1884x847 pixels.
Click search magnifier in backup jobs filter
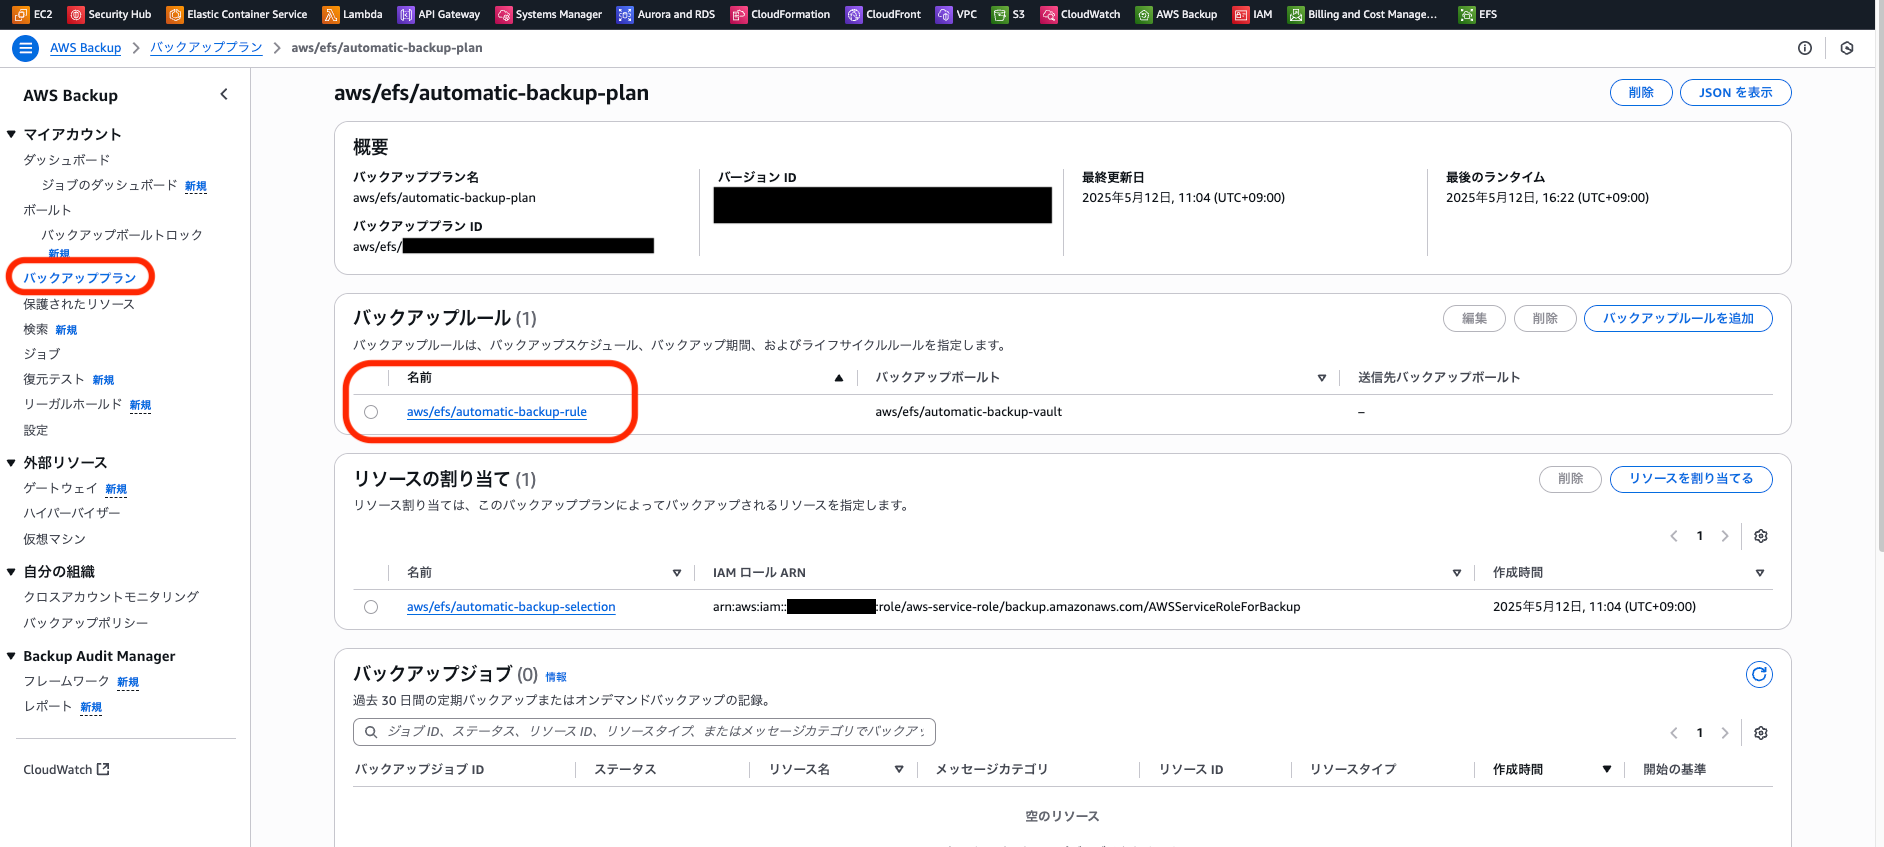(371, 732)
